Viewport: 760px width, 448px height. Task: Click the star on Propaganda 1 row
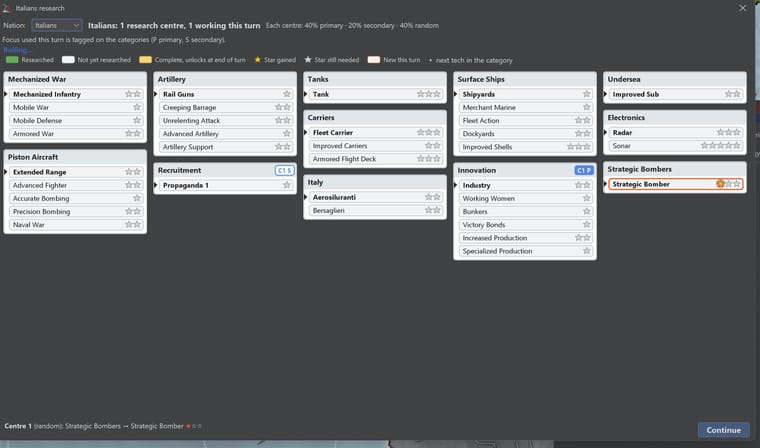point(287,185)
